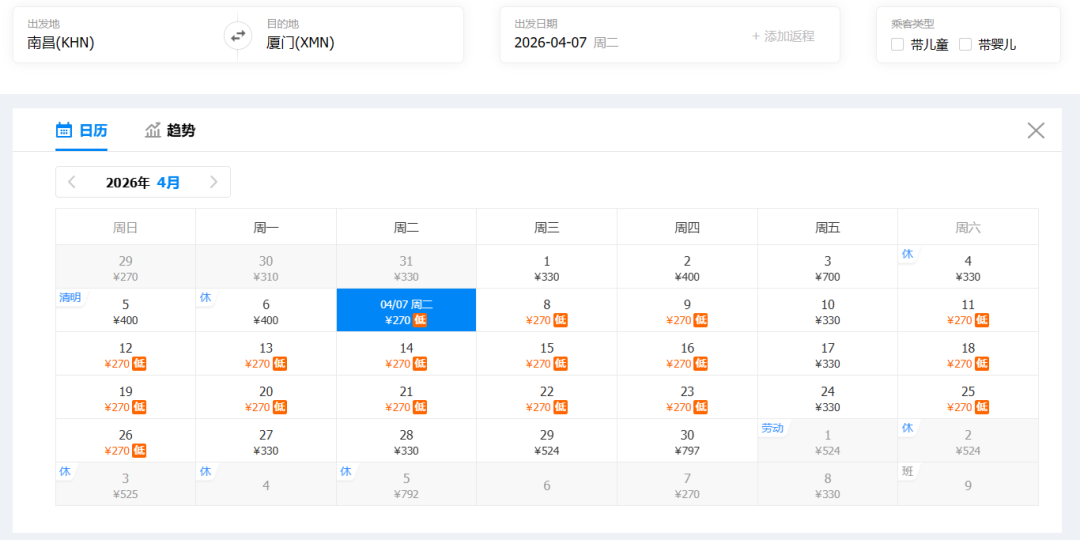The width and height of the screenshot is (1080, 540).
Task: Click the 周日 column header
Action: [x=125, y=227]
